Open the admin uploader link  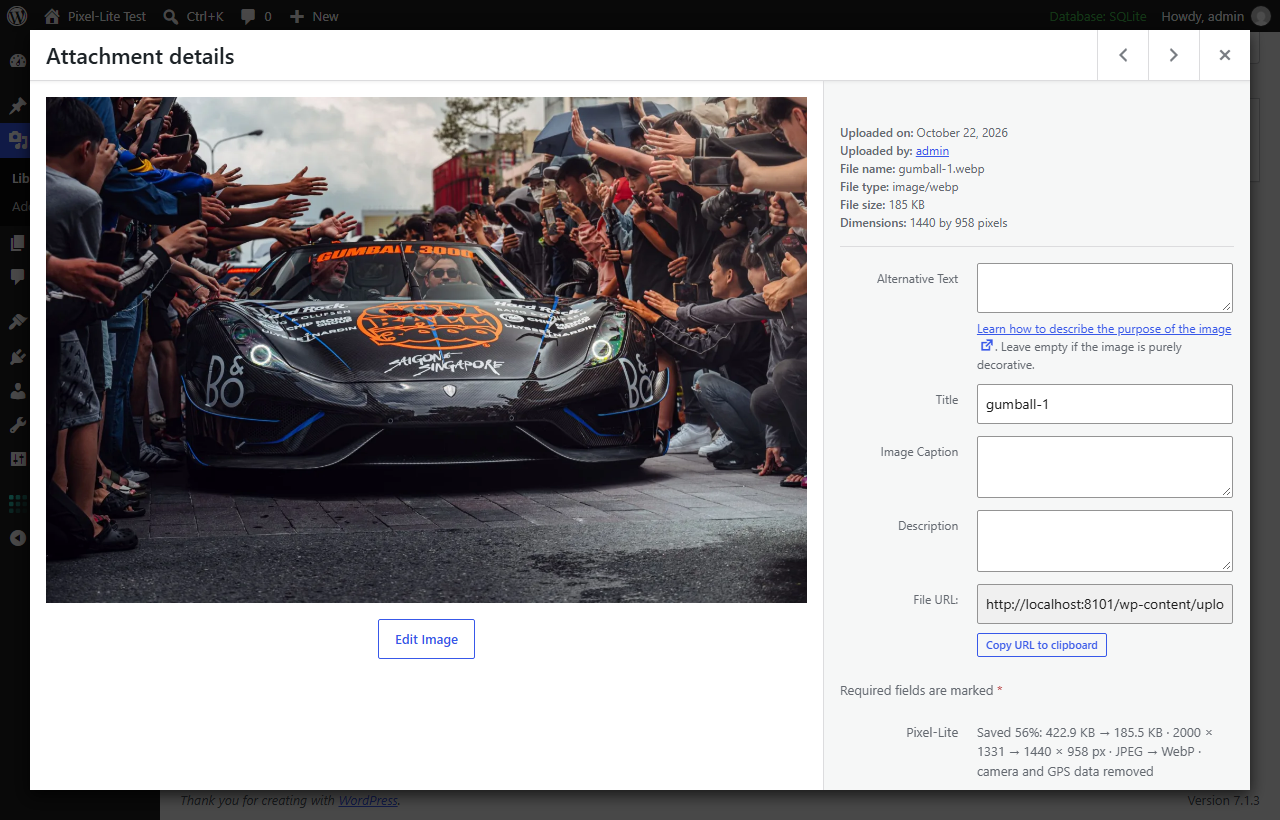point(932,151)
